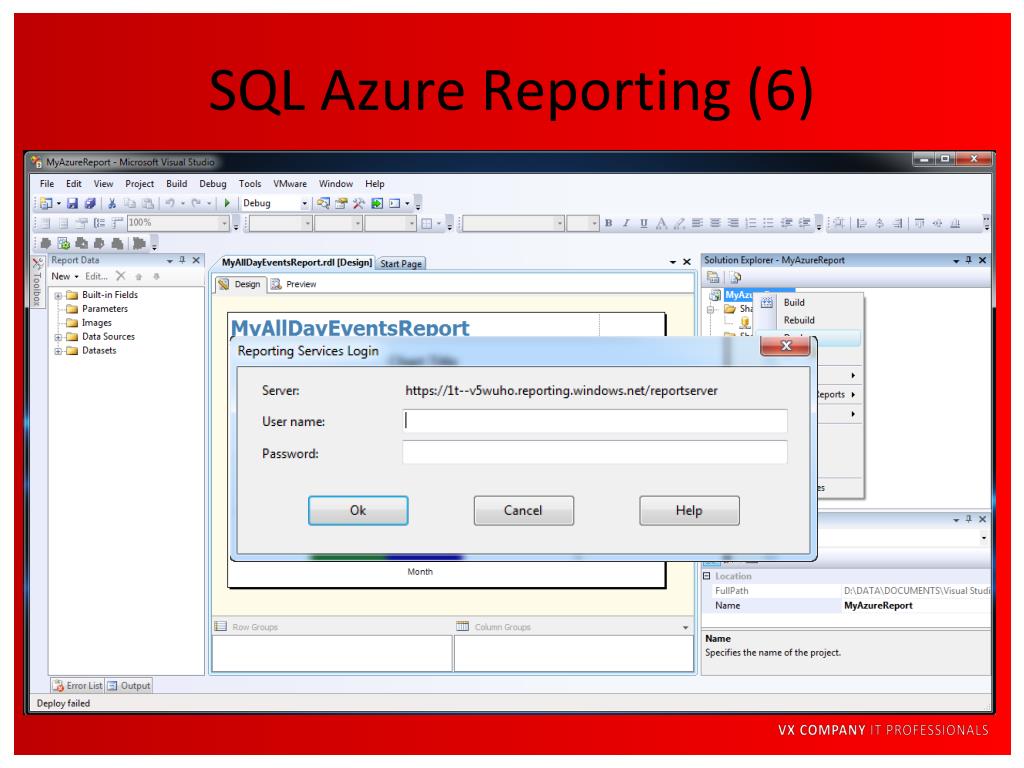This screenshot has width=1024, height=768.
Task: Choose Rebuild in the context menu
Action: 799,320
